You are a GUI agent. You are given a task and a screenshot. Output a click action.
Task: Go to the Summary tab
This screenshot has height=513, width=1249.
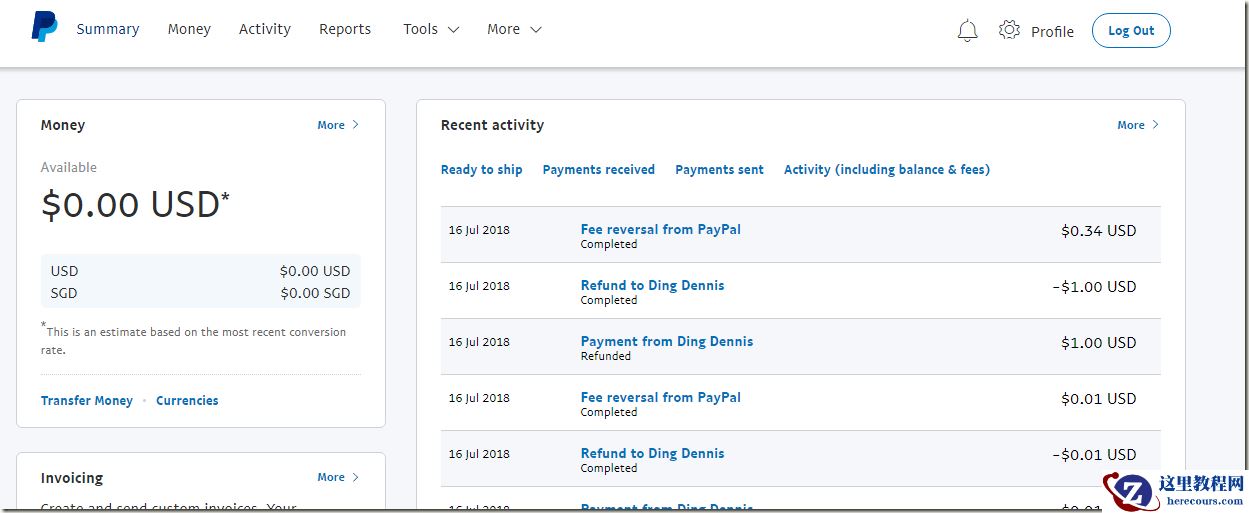108,29
